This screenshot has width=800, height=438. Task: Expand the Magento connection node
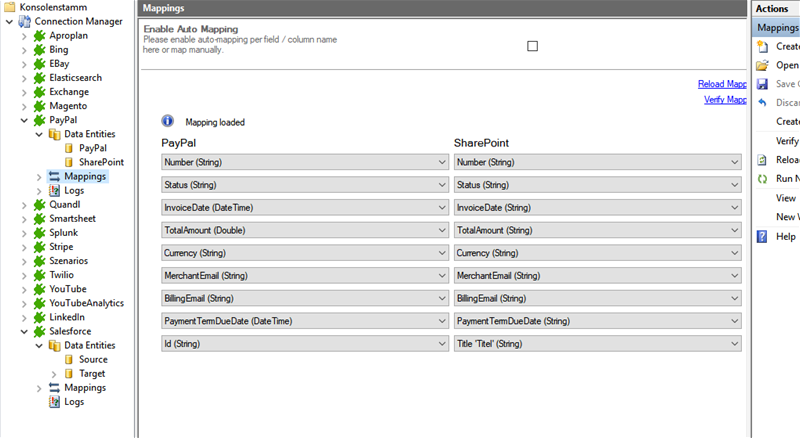tap(25, 106)
